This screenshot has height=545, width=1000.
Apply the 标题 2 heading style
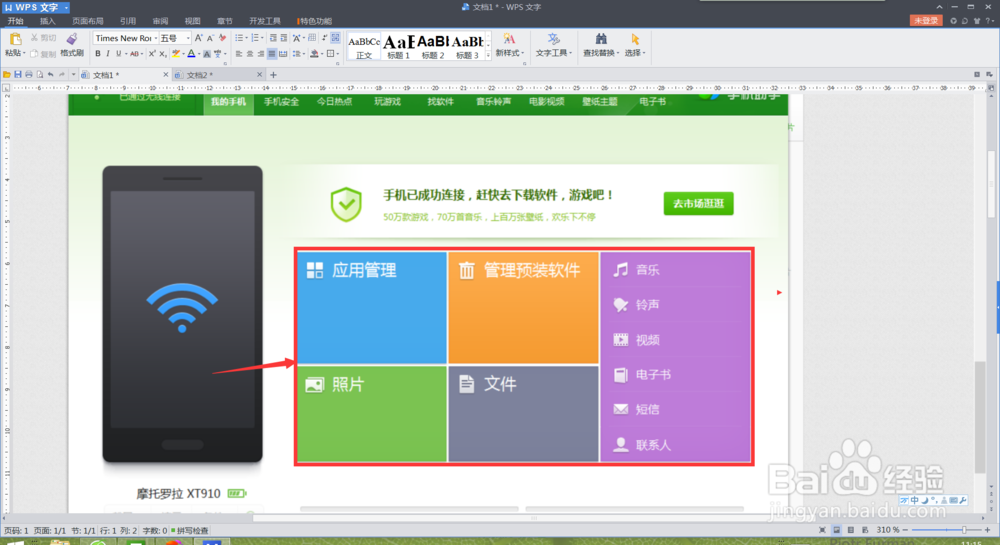[x=433, y=46]
